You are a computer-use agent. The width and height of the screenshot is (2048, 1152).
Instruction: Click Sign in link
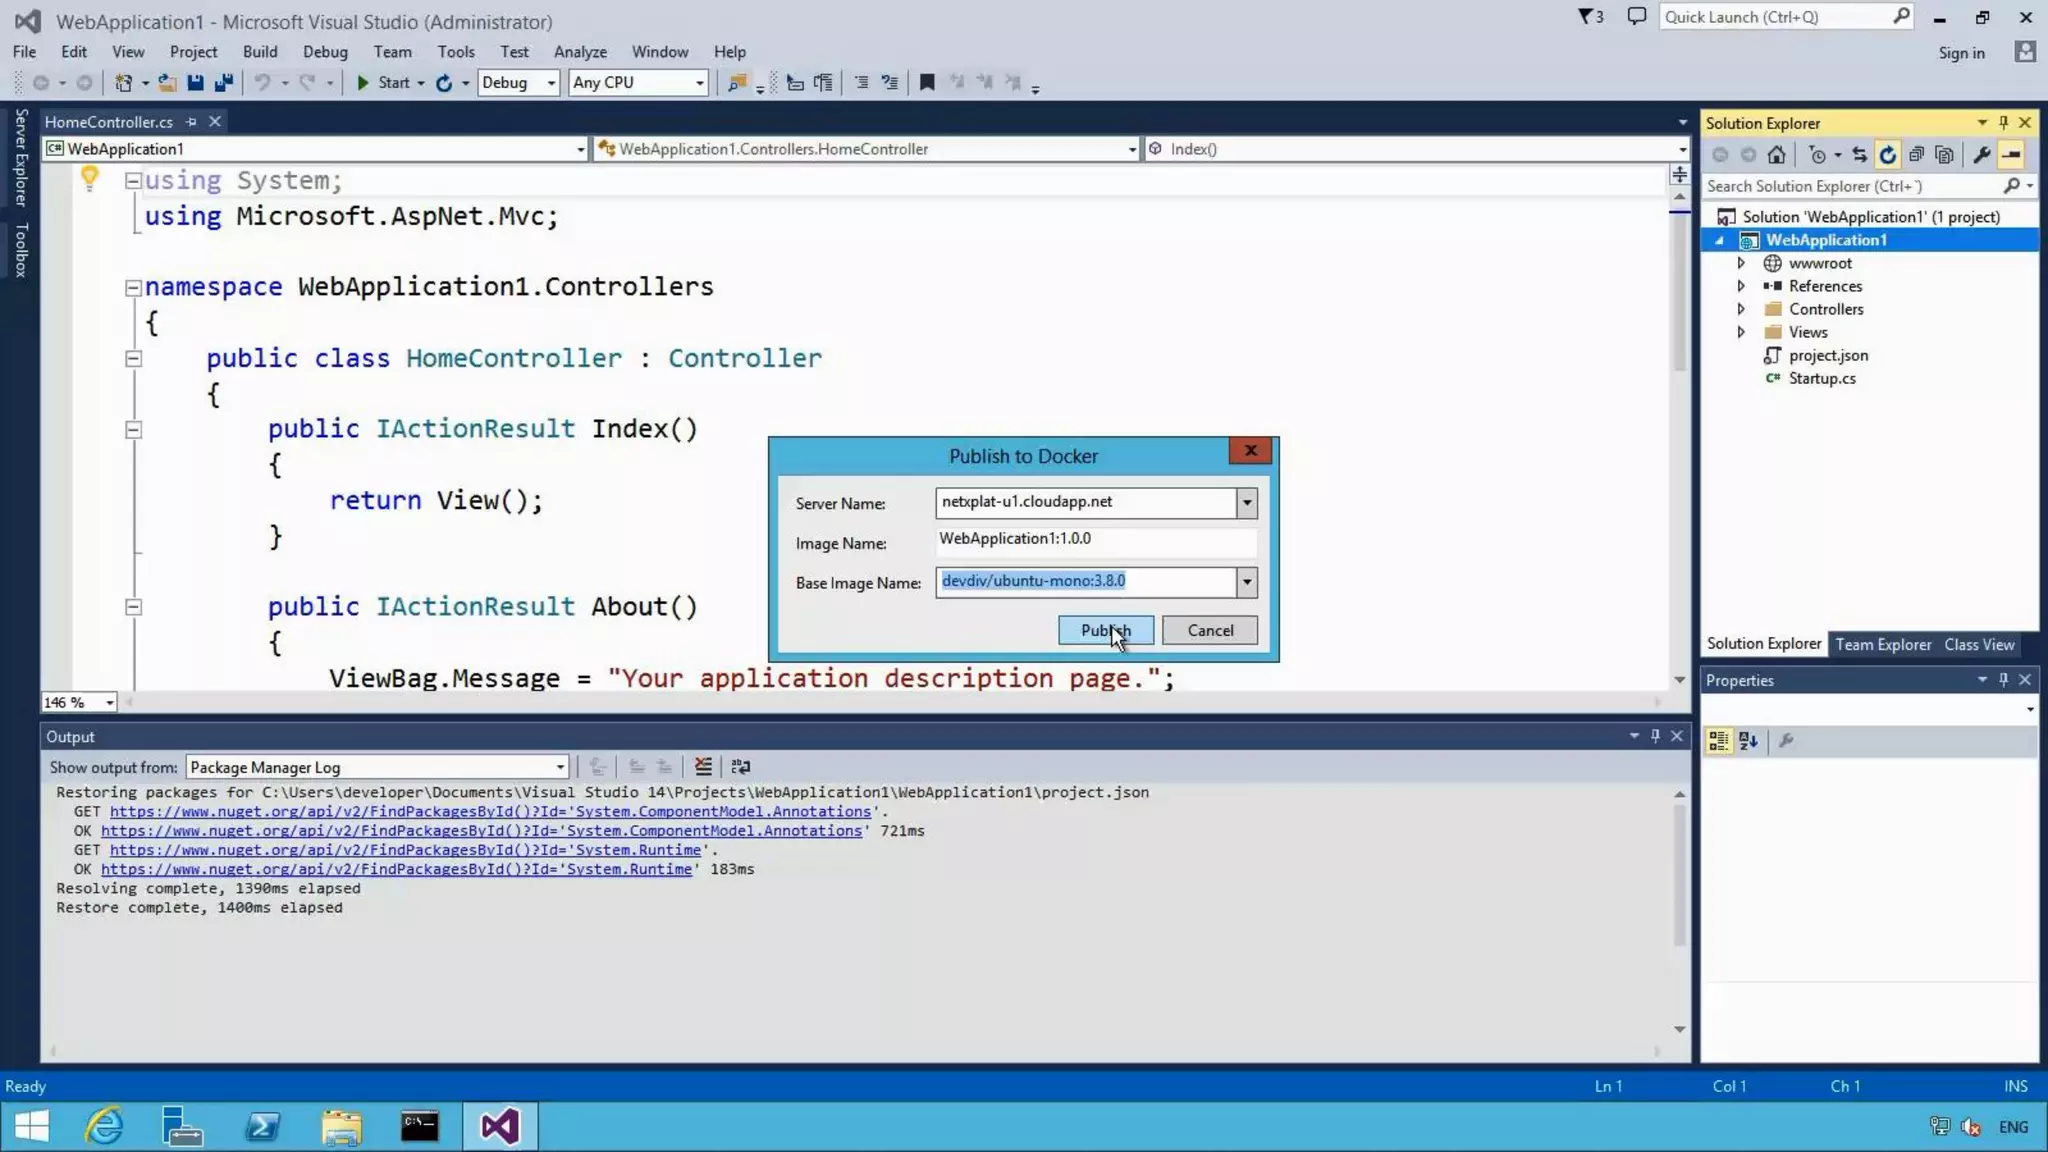tap(1961, 53)
